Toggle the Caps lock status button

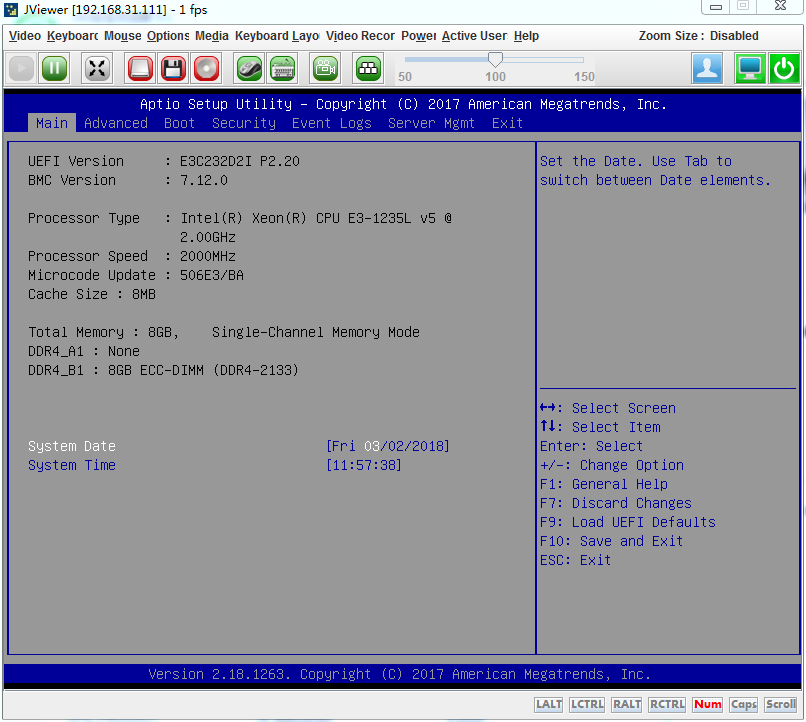pyautogui.click(x=743, y=704)
